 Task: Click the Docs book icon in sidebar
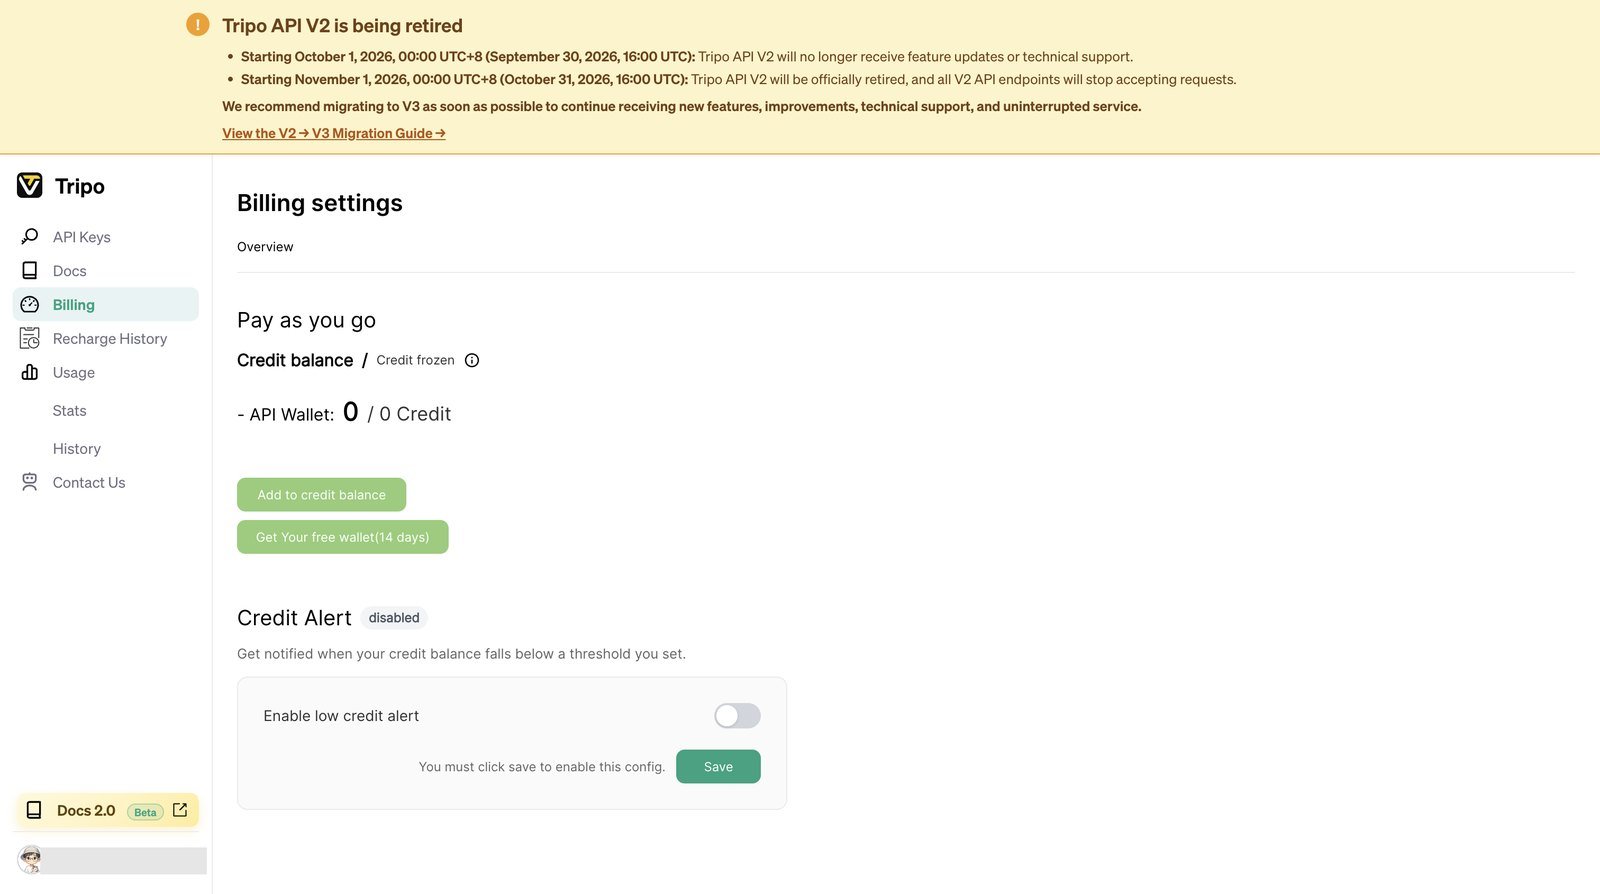[30, 271]
